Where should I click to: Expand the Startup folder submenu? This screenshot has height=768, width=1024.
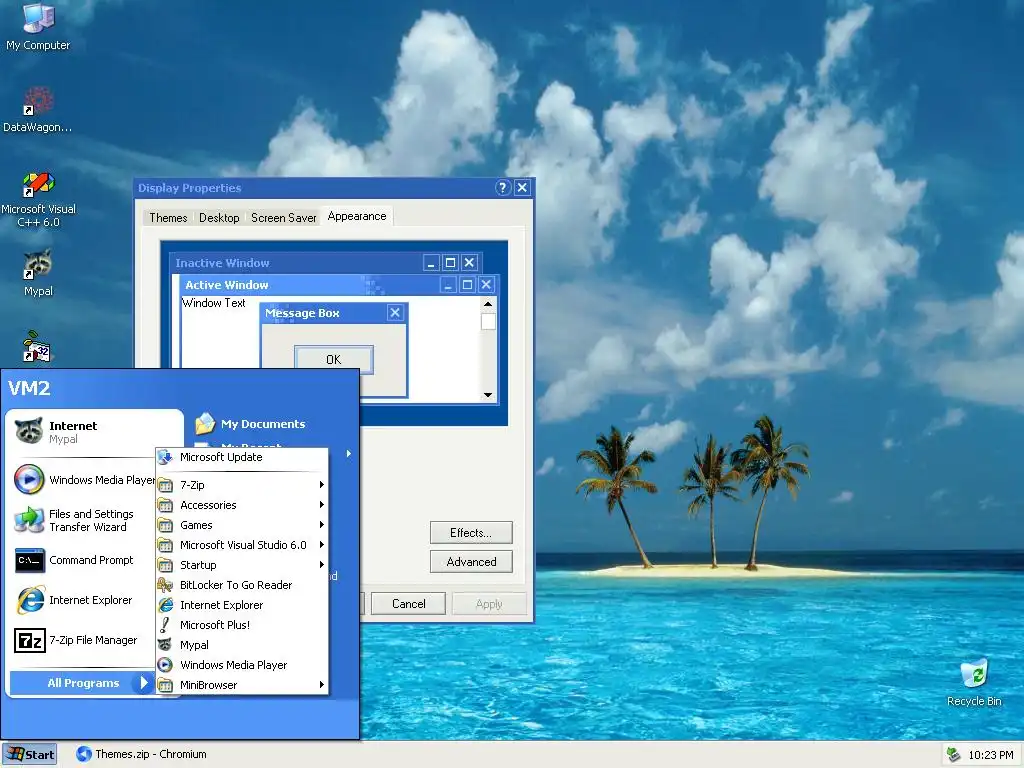point(242,565)
